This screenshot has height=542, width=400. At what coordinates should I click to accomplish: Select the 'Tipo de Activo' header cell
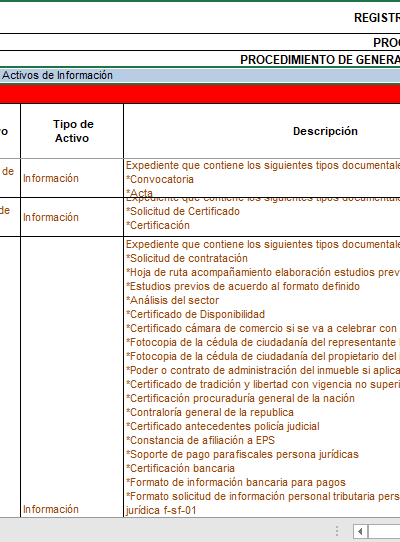point(72,131)
